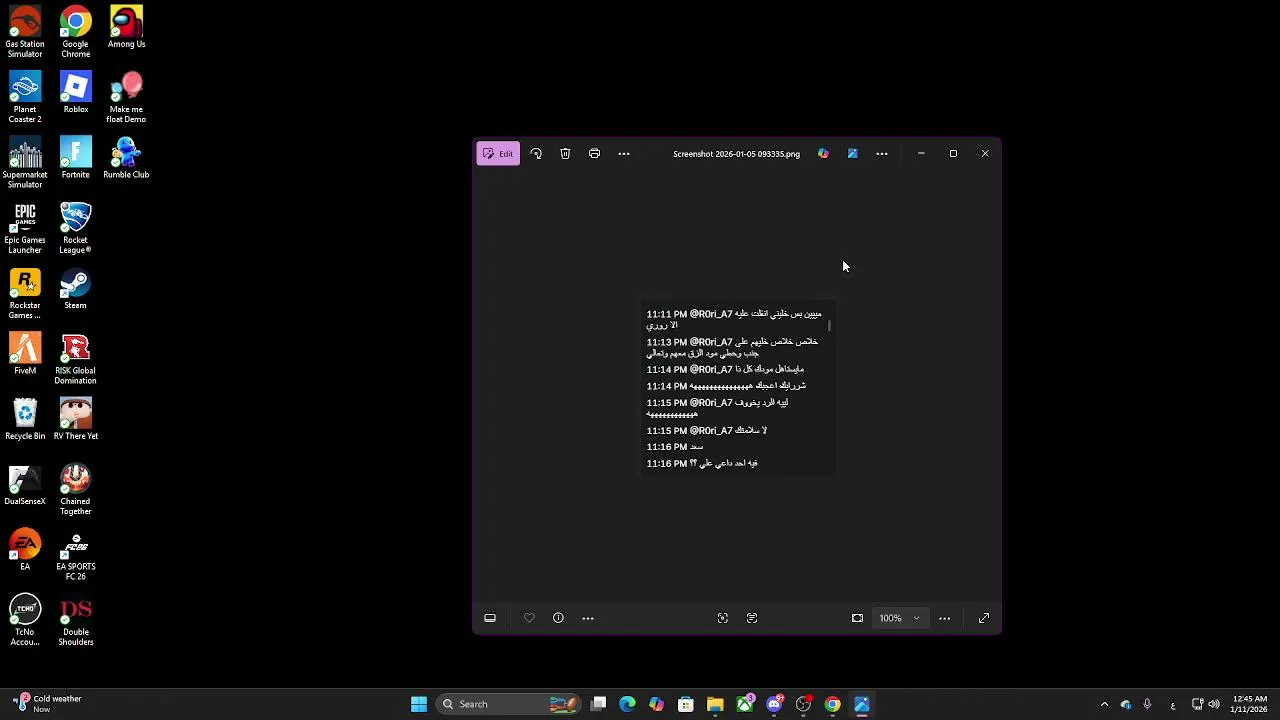Click the Copilot icon in the Photos title bar
Image resolution: width=1280 pixels, height=720 pixels.
tap(823, 154)
